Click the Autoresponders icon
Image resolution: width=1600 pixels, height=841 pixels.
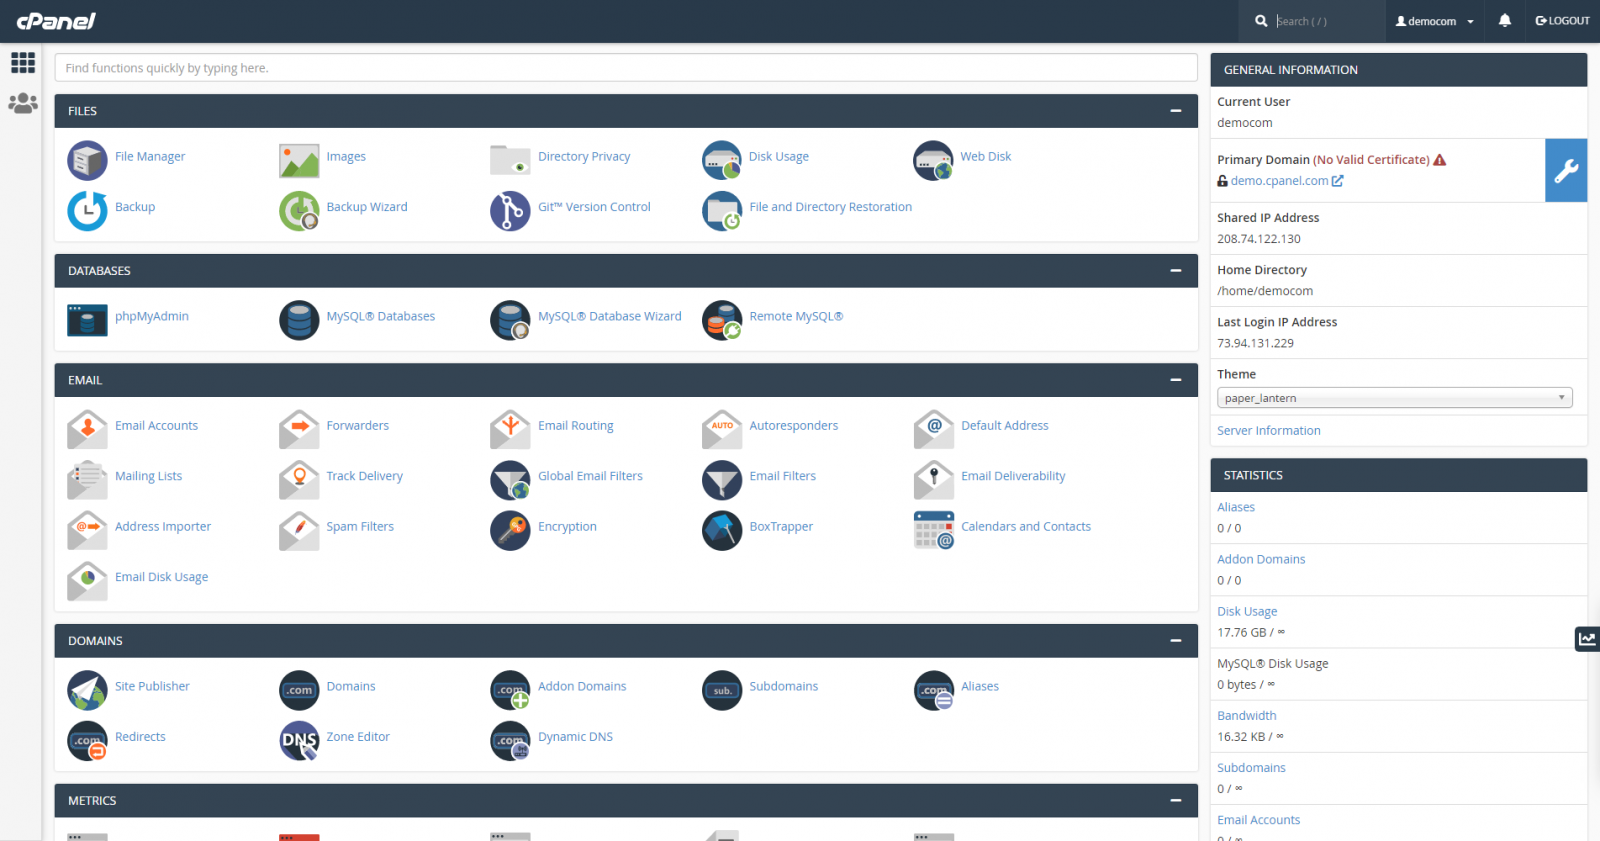coord(722,429)
